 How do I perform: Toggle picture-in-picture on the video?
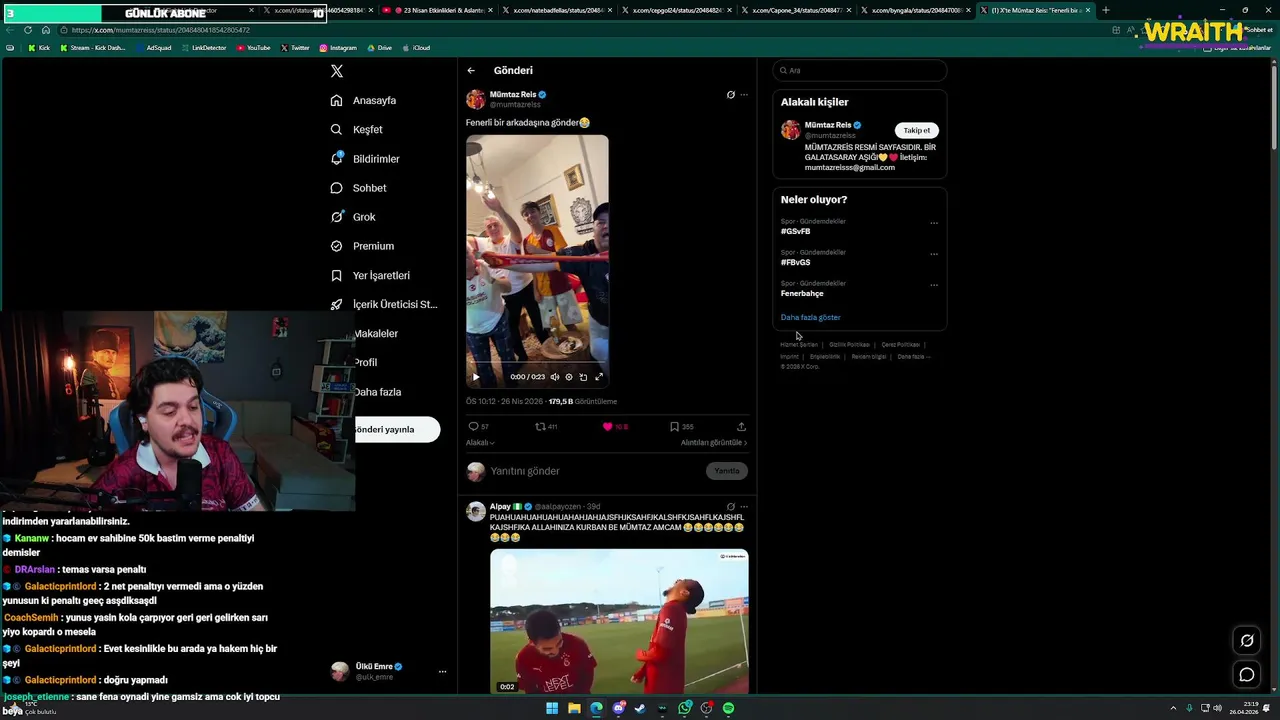pyautogui.click(x=583, y=377)
